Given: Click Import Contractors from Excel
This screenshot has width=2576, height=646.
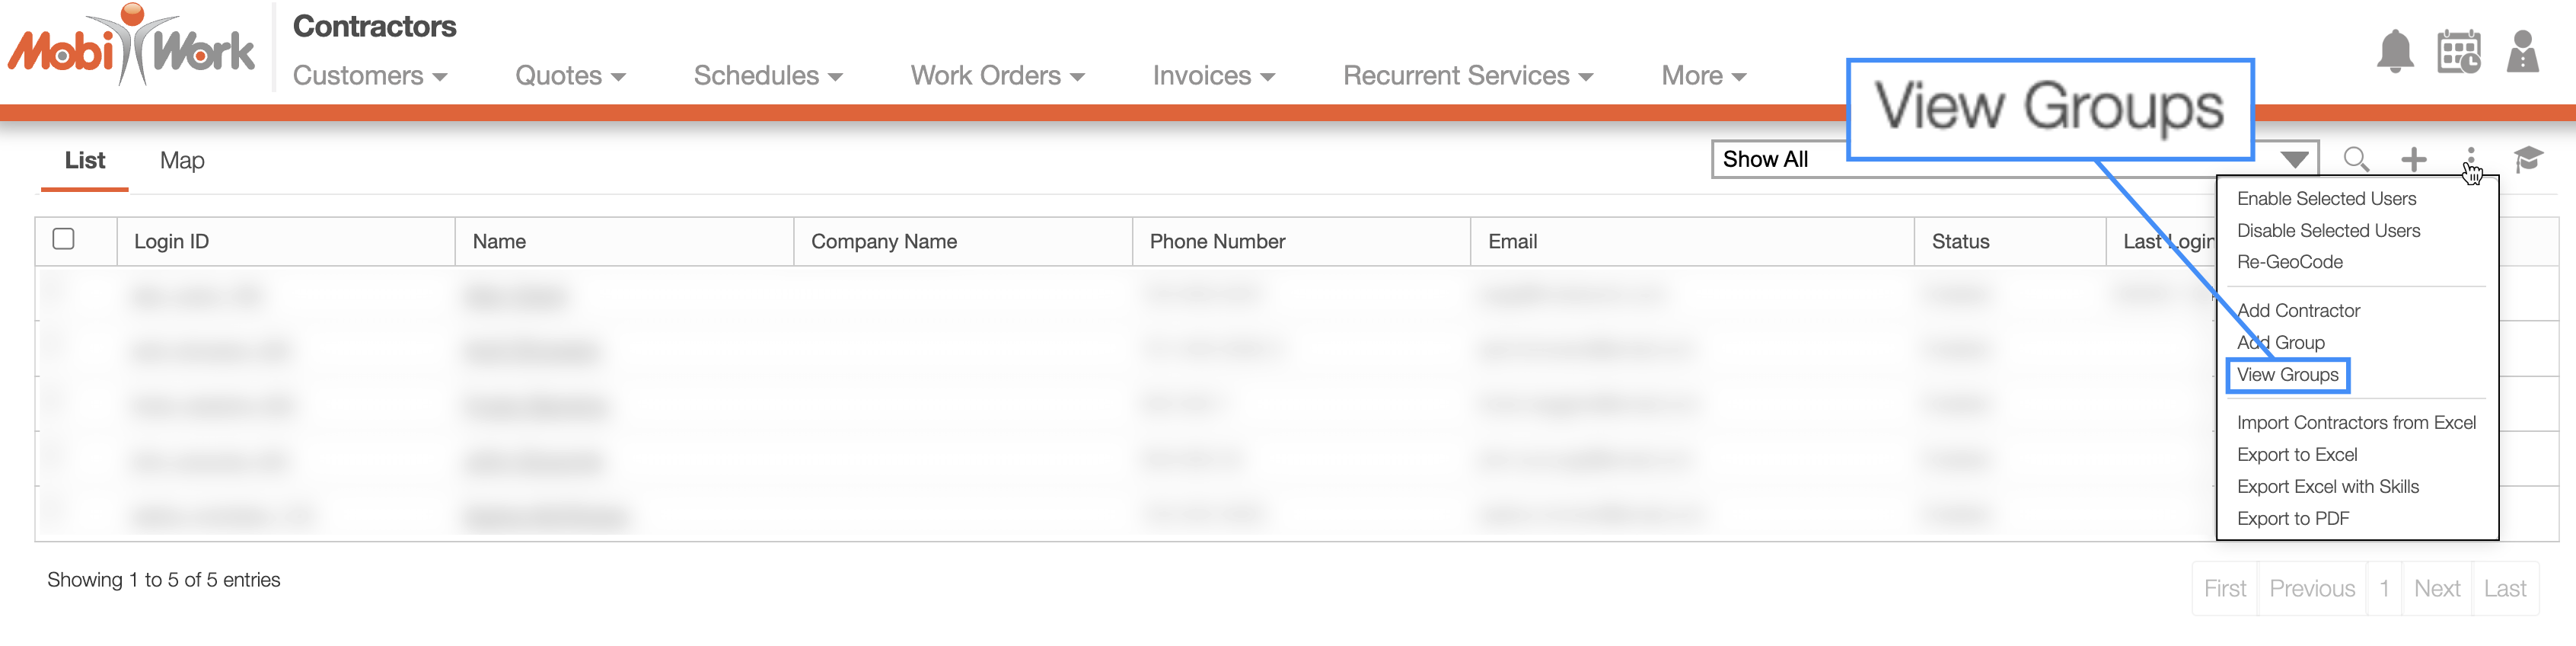Looking at the screenshot, I should (x=2356, y=423).
